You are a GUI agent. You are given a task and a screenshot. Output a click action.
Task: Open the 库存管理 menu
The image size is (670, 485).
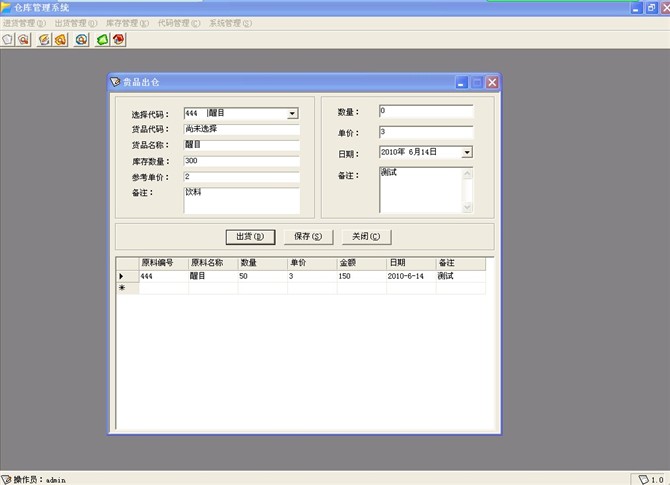click(x=127, y=23)
